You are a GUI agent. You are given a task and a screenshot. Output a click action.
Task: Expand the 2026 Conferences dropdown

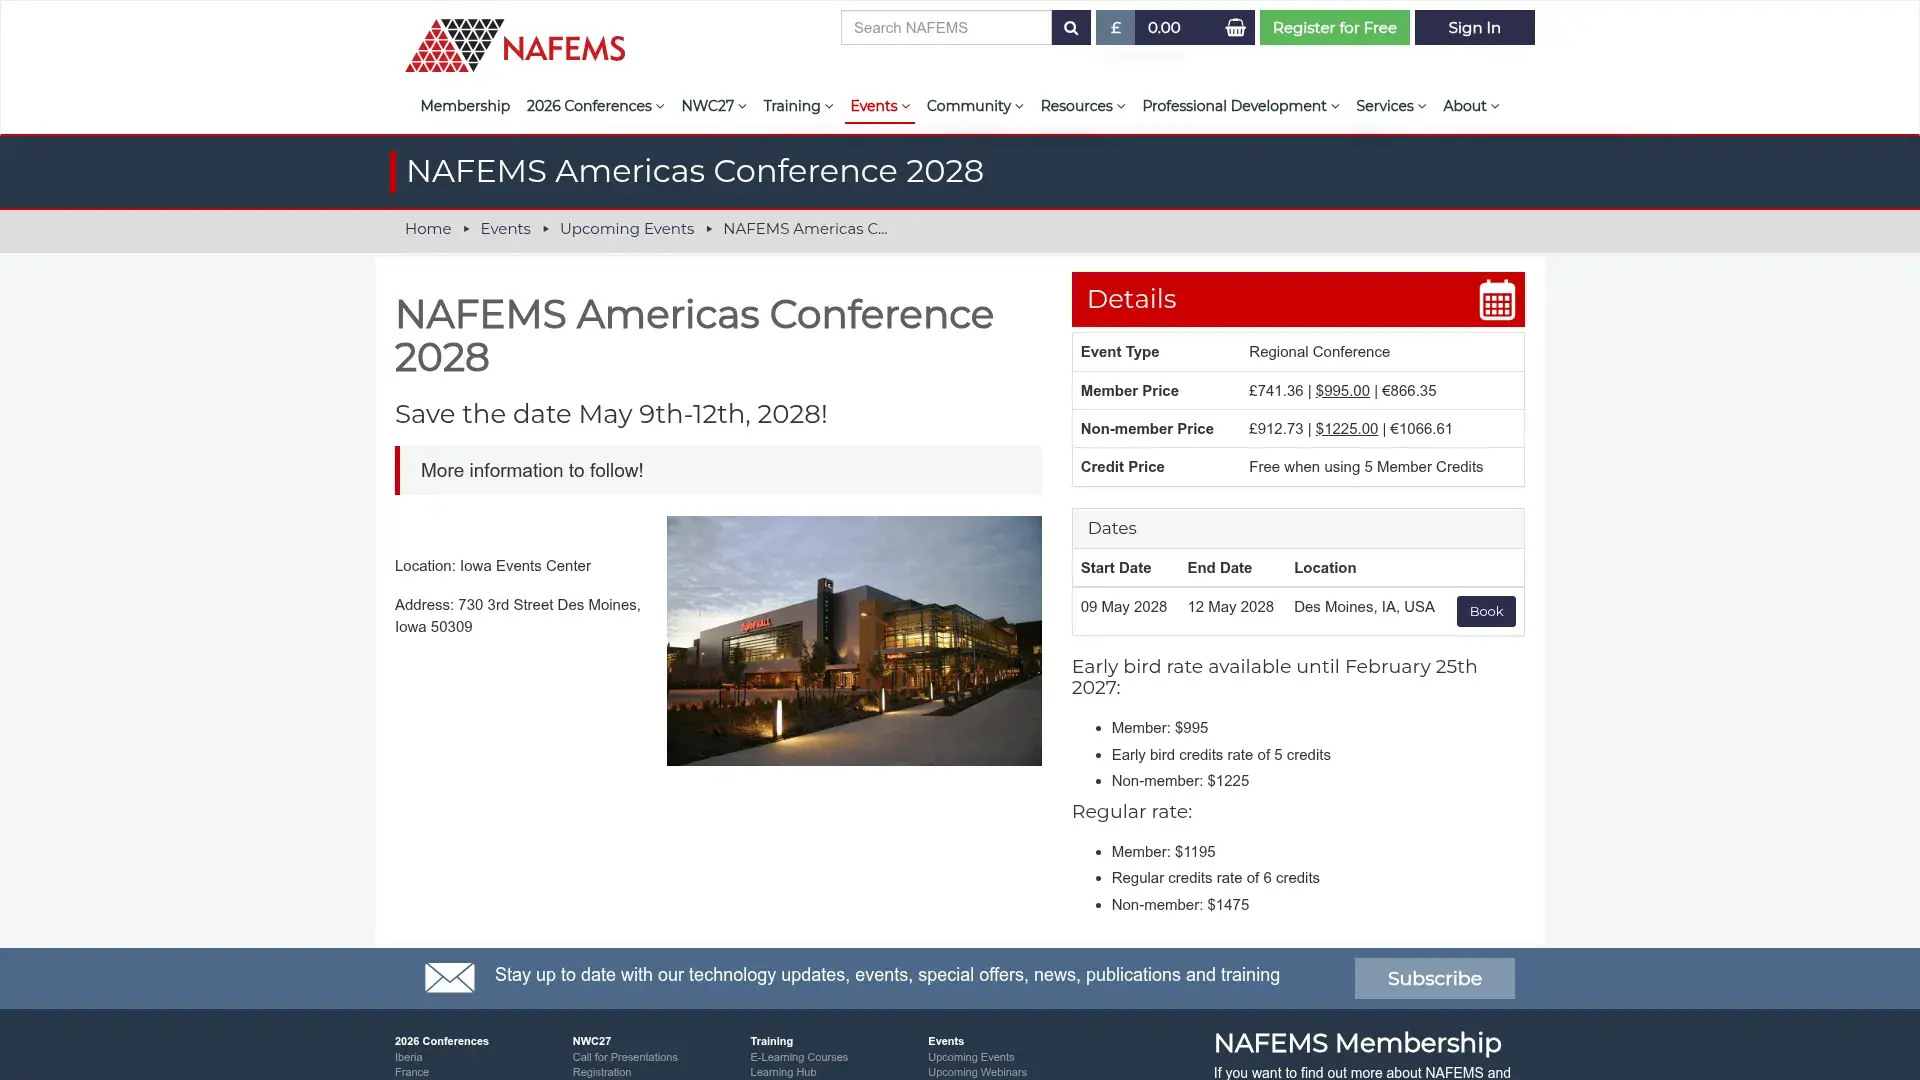click(x=595, y=106)
